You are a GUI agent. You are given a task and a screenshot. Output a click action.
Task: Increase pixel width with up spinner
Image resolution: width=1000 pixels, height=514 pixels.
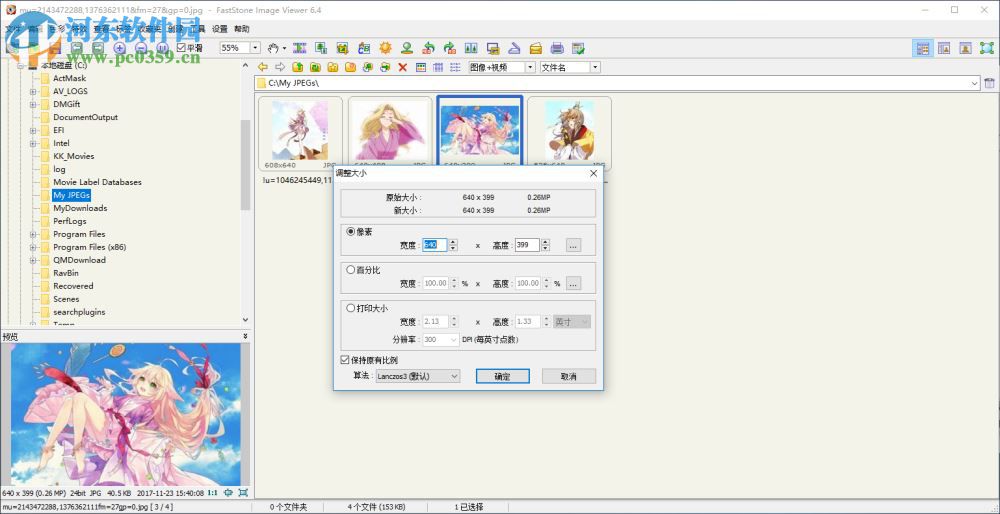pyautogui.click(x=453, y=242)
